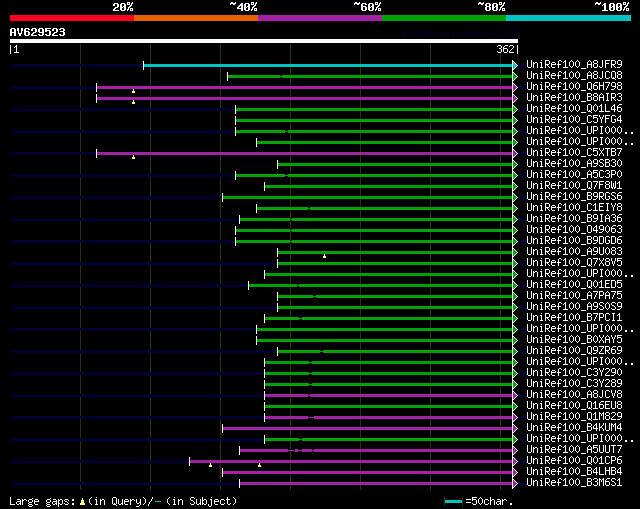Open hit UniRef100_B8AIR3
Image resolution: width=640 pixels, height=509 pixels.
[x=574, y=98]
